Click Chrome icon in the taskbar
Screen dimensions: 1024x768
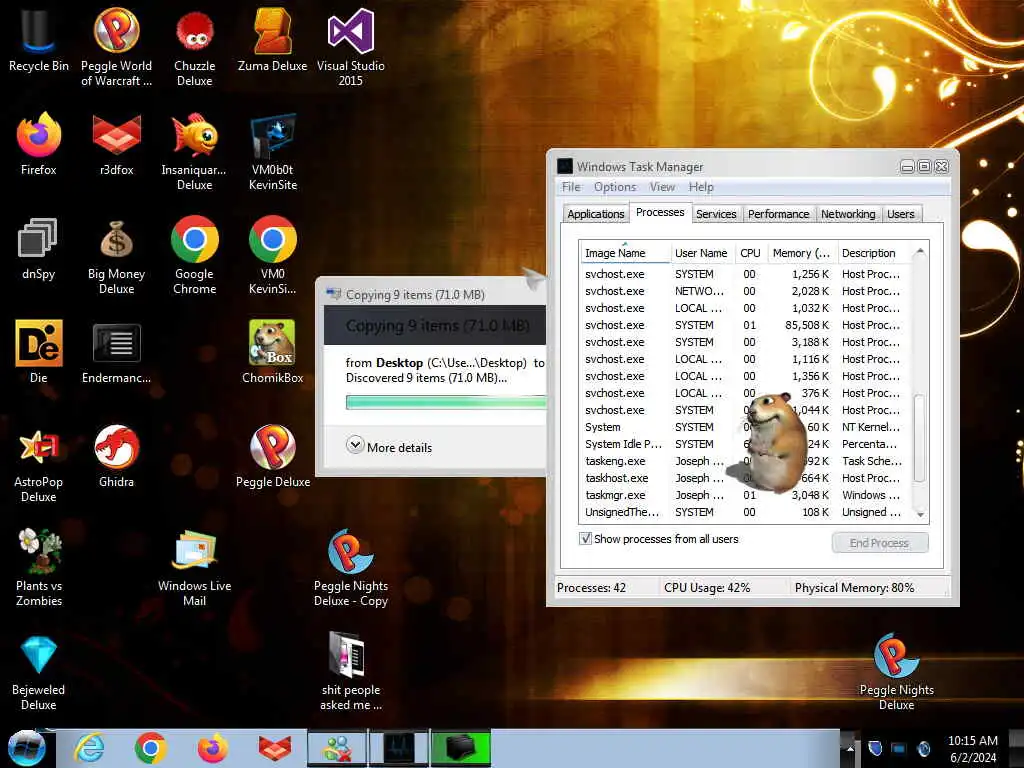150,748
